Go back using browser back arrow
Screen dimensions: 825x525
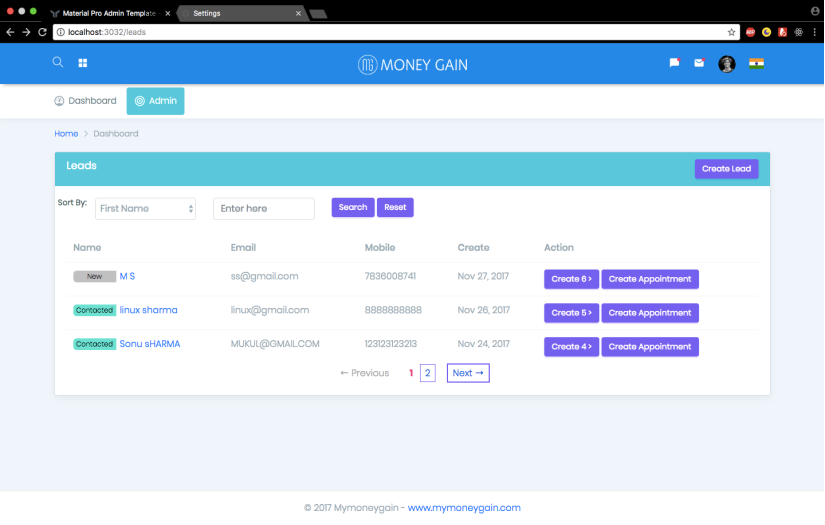tap(10, 32)
